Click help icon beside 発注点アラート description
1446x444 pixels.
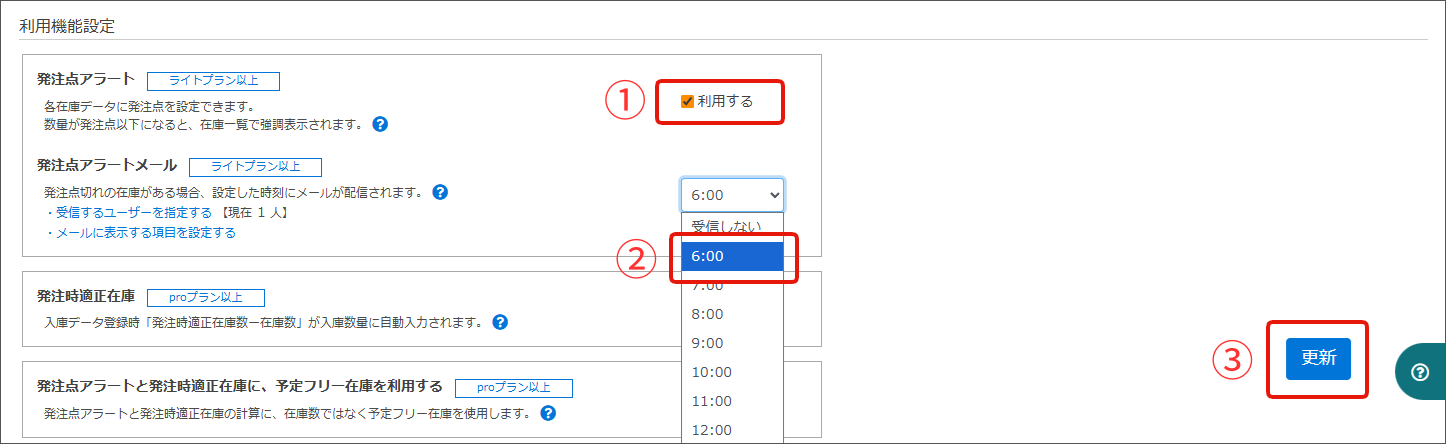(x=379, y=125)
